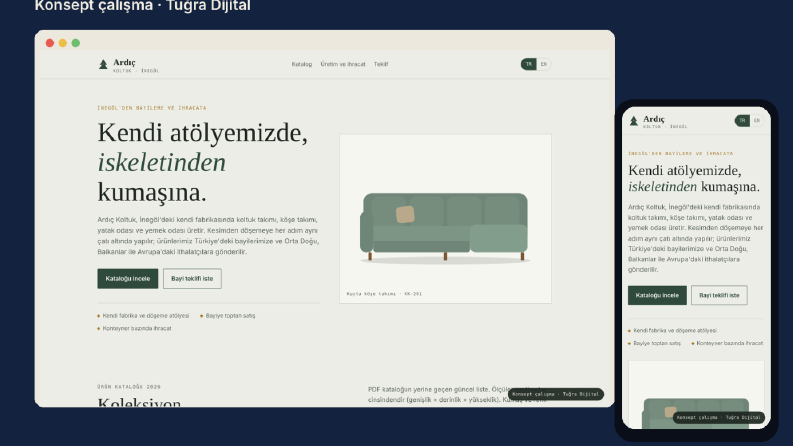
Task: Open the Katalog nav link
Action: [x=301, y=64]
